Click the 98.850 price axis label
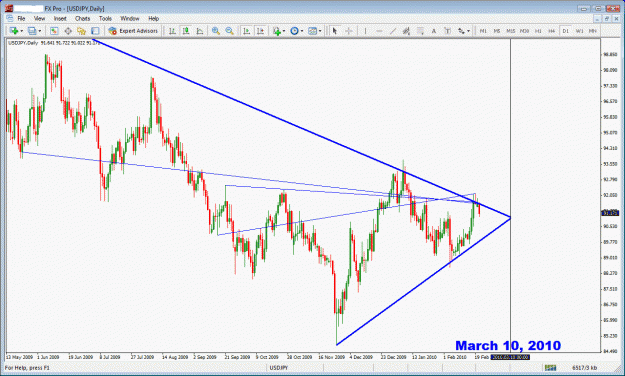Screen dimensions: 625x376 click(x=610, y=55)
